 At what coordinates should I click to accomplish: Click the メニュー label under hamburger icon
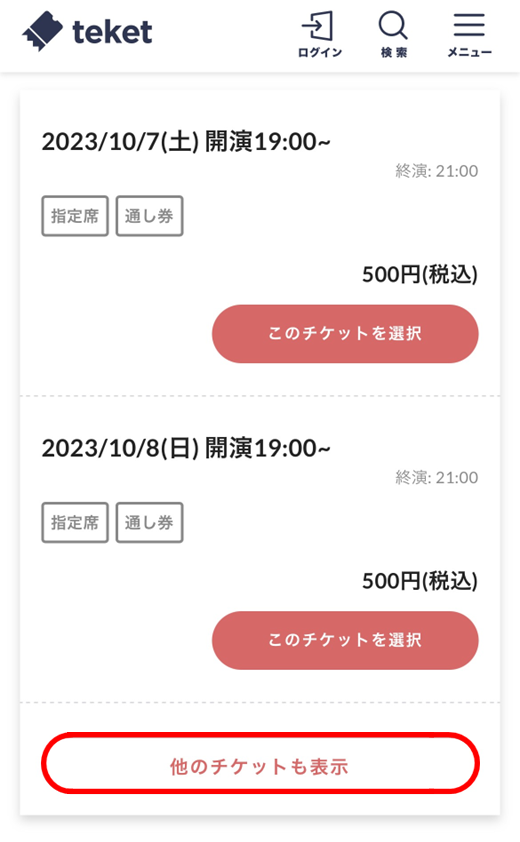tap(470, 52)
